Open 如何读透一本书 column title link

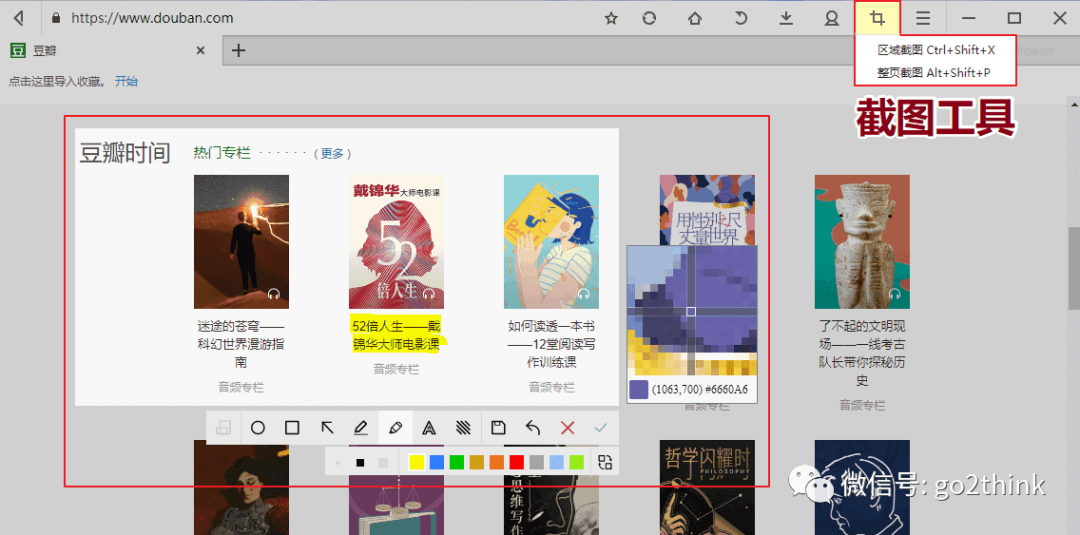click(551, 344)
